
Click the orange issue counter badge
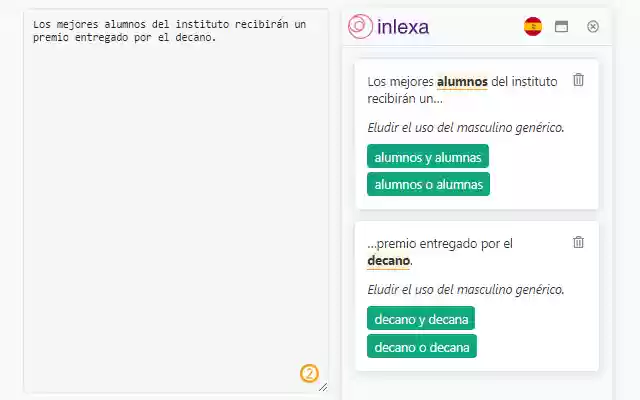point(309,373)
